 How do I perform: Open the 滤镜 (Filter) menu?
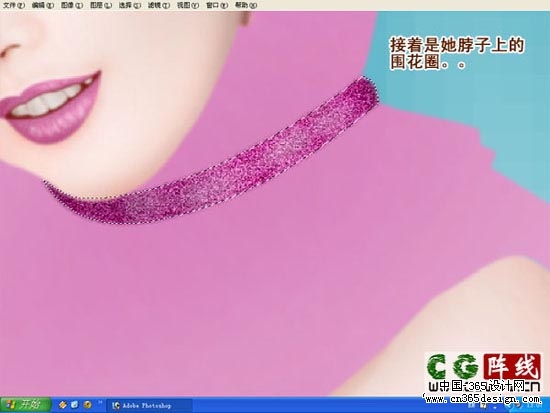click(159, 5)
